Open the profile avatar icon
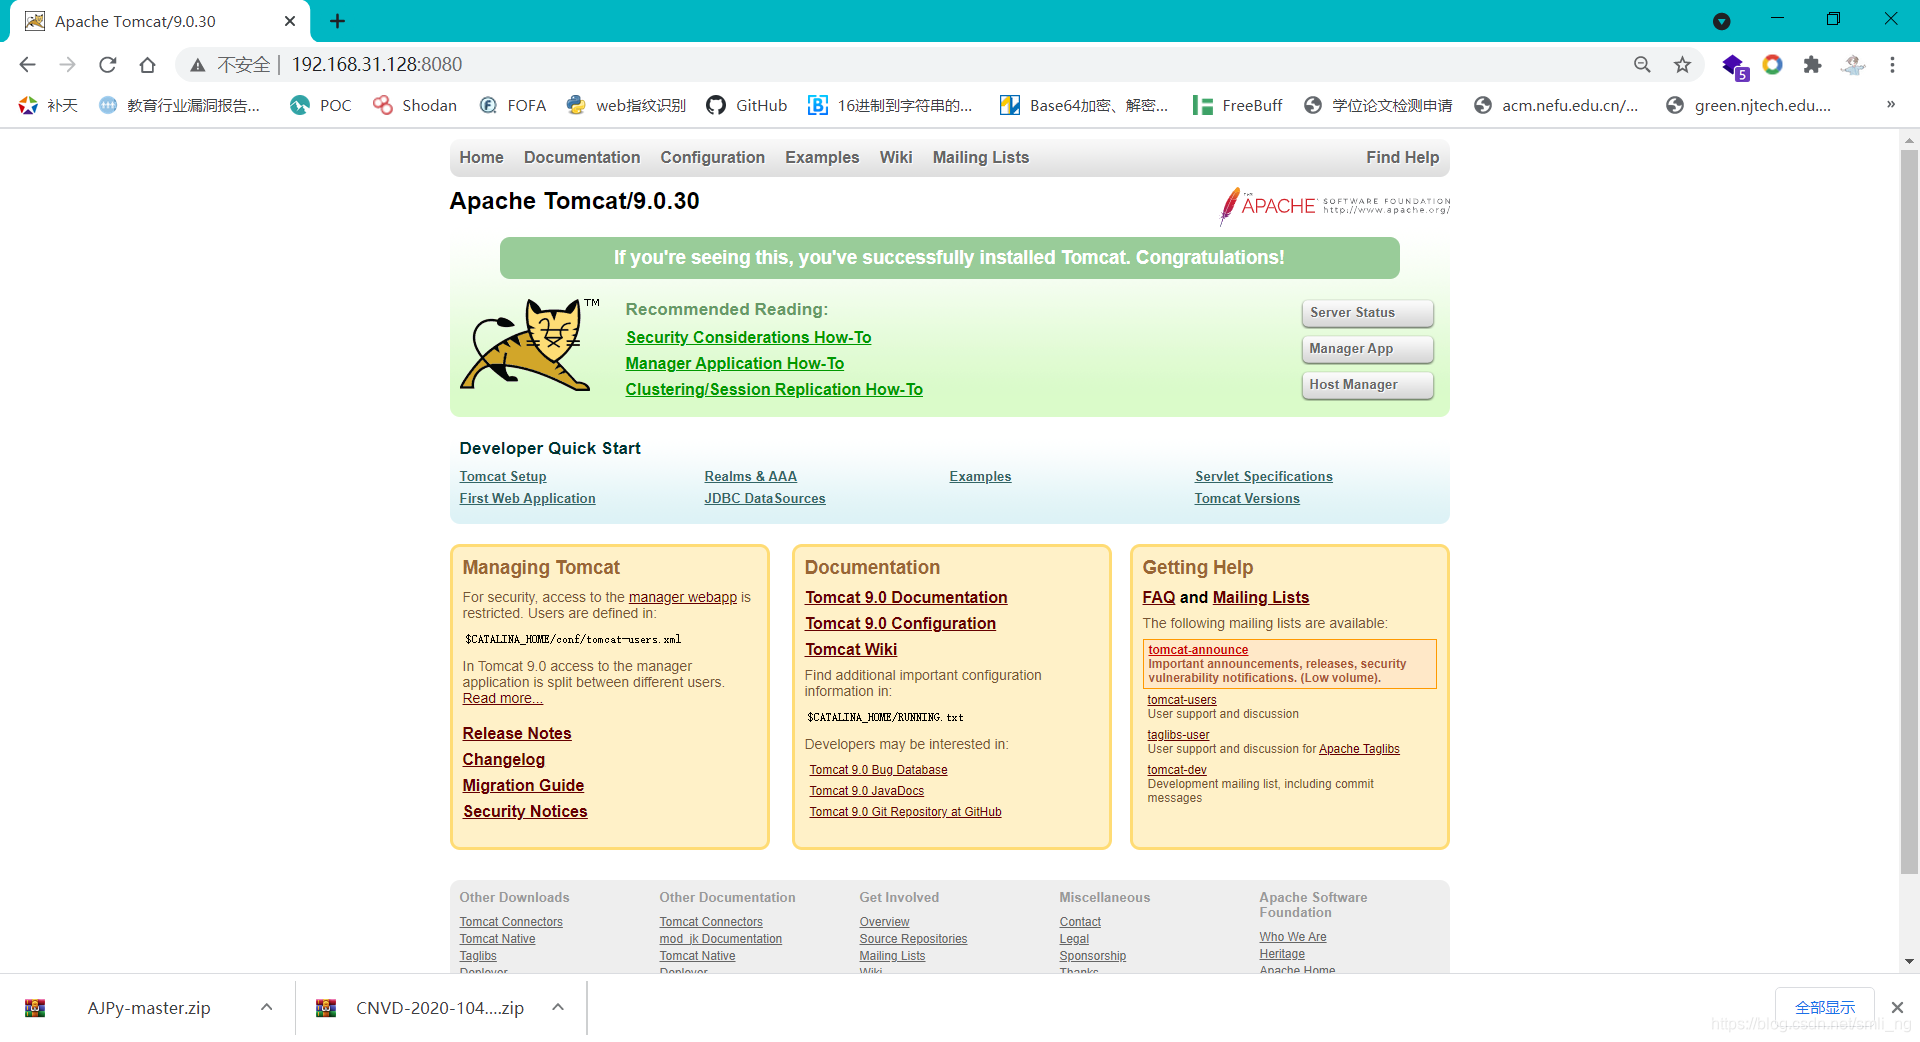1920x1042 pixels. point(1853,65)
